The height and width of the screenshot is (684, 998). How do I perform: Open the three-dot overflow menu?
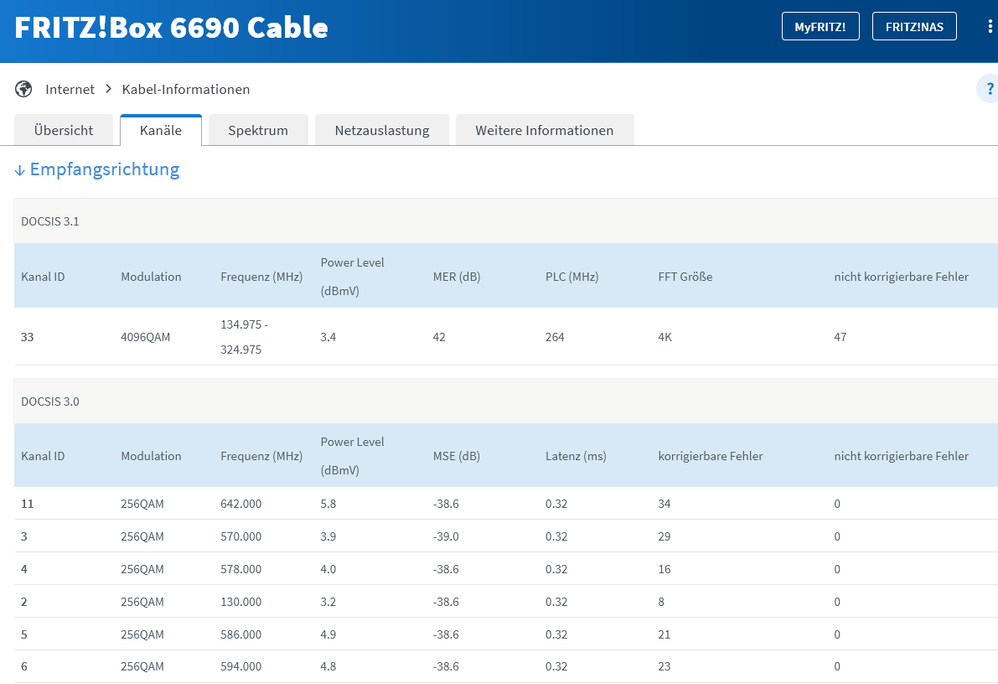click(x=989, y=25)
